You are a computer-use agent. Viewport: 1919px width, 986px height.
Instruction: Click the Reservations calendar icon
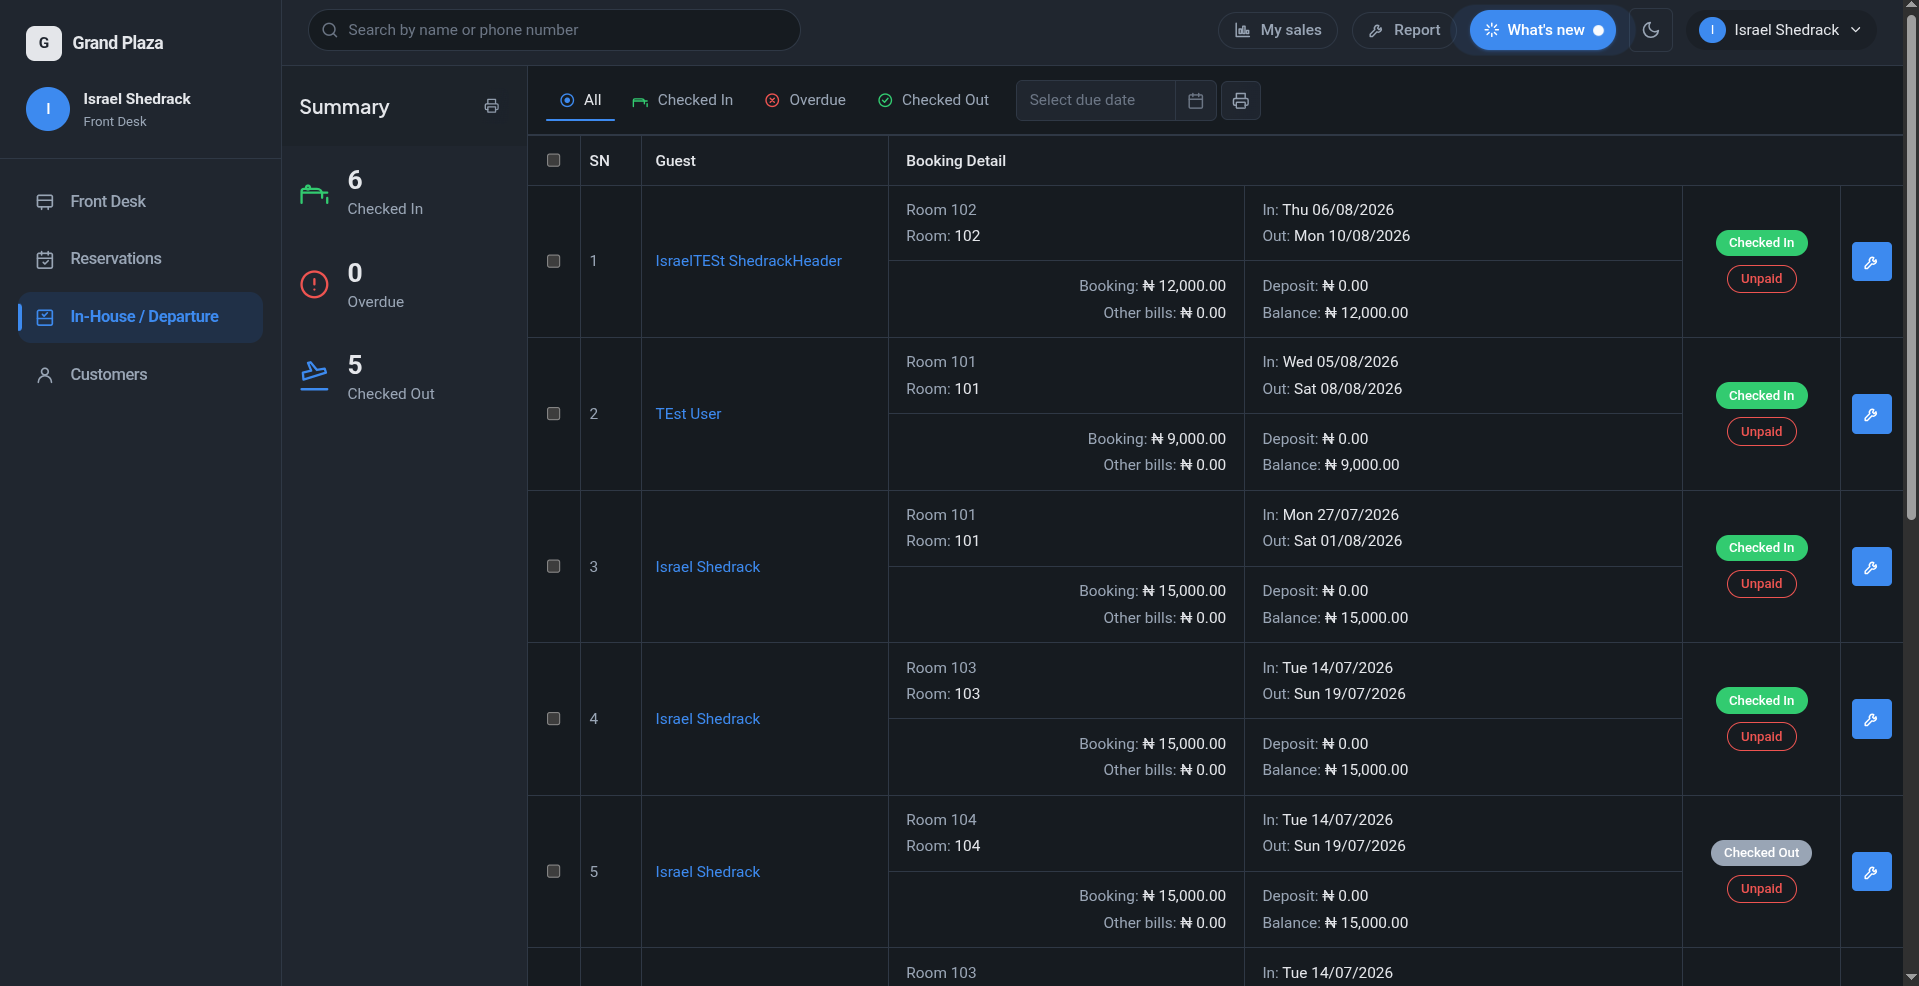(x=45, y=260)
